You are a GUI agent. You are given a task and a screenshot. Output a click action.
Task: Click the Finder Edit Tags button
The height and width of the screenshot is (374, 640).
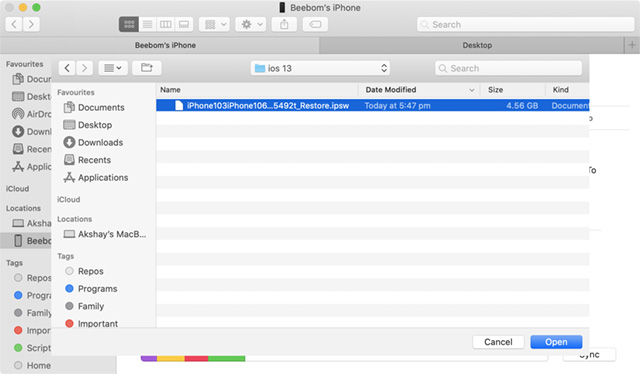(x=315, y=24)
